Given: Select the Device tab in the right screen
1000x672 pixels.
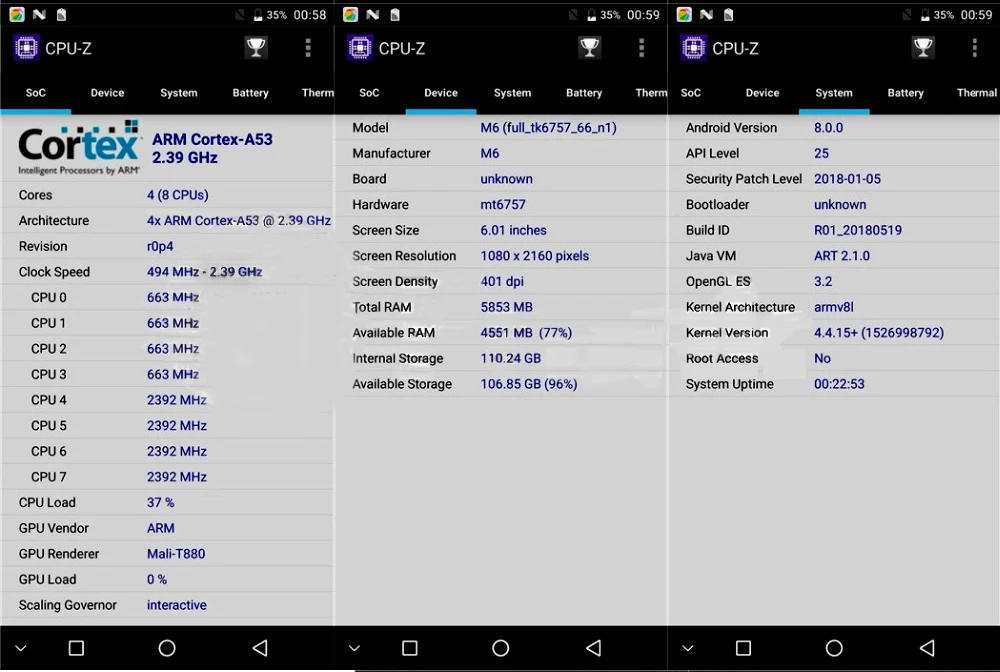Looking at the screenshot, I should click(x=762, y=93).
